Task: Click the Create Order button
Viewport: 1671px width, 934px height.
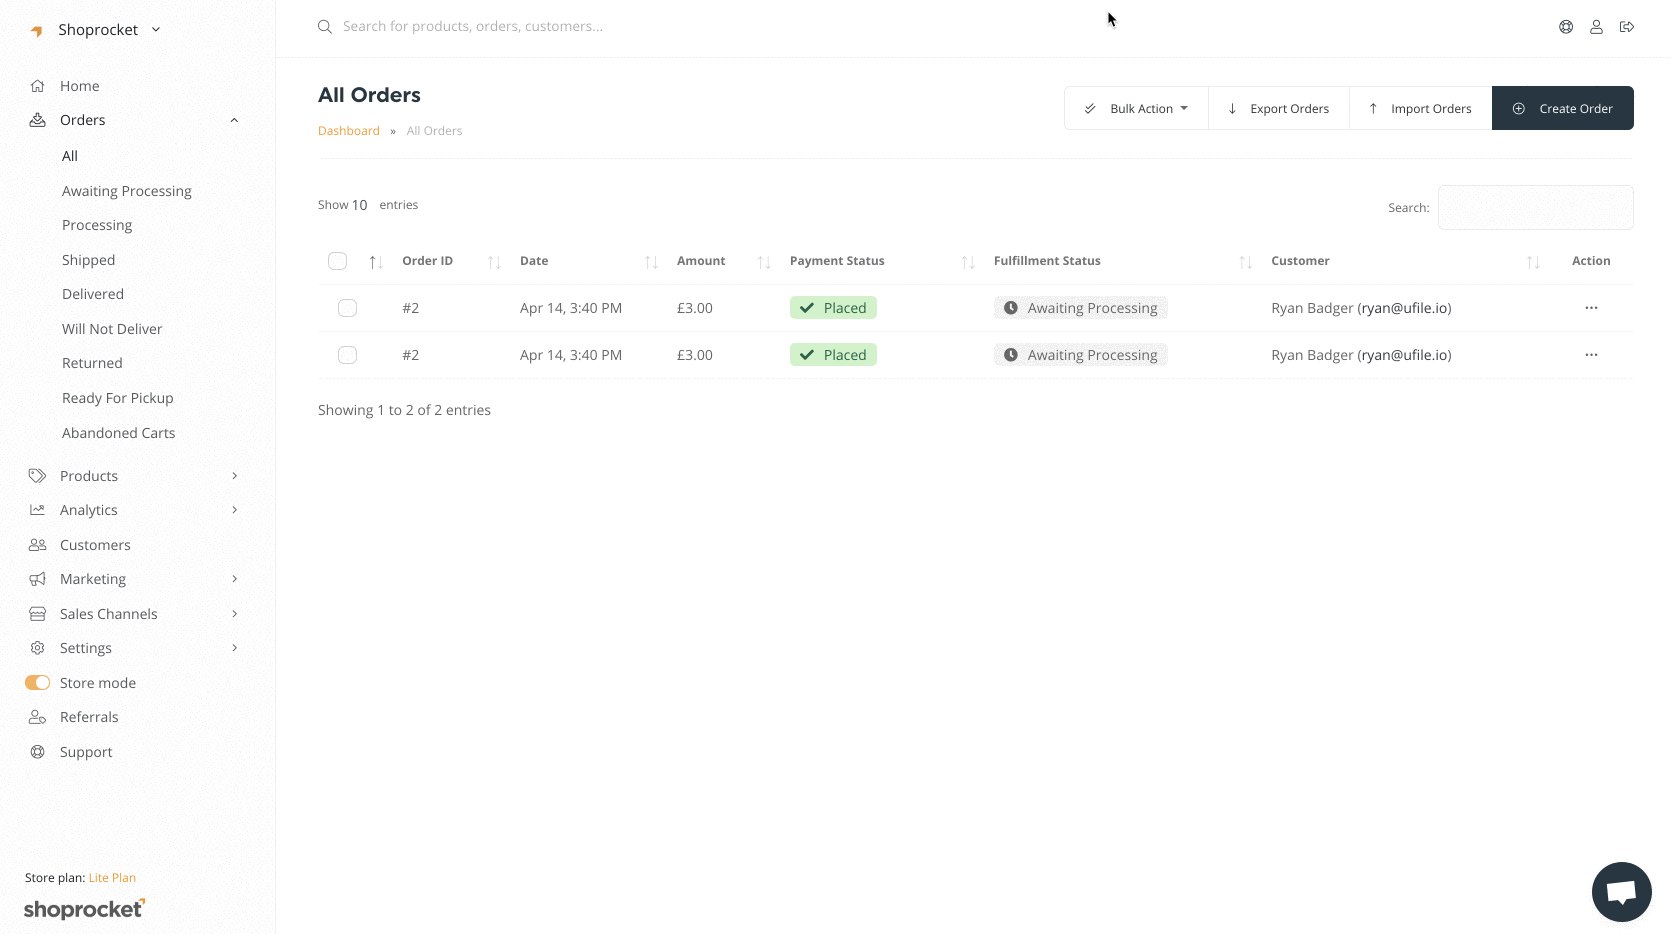Action: click(1562, 108)
